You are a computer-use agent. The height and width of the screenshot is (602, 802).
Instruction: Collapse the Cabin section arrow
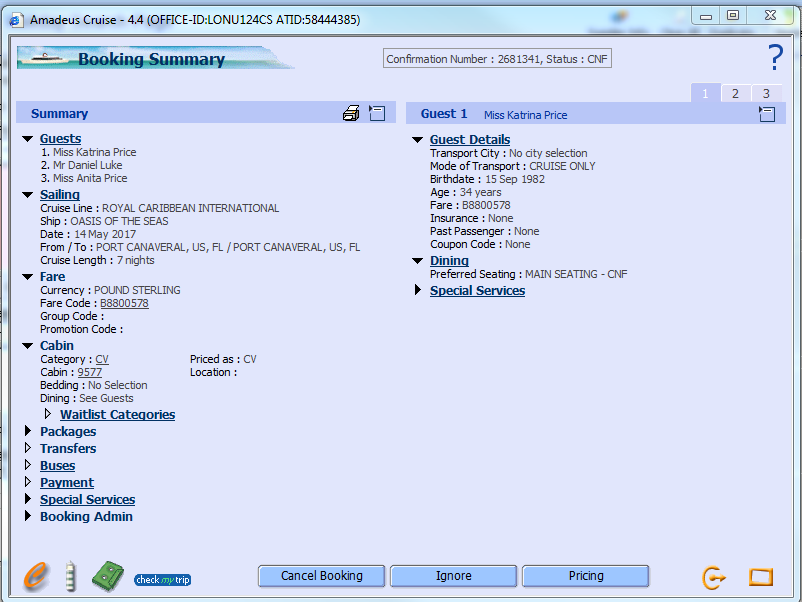(28, 346)
